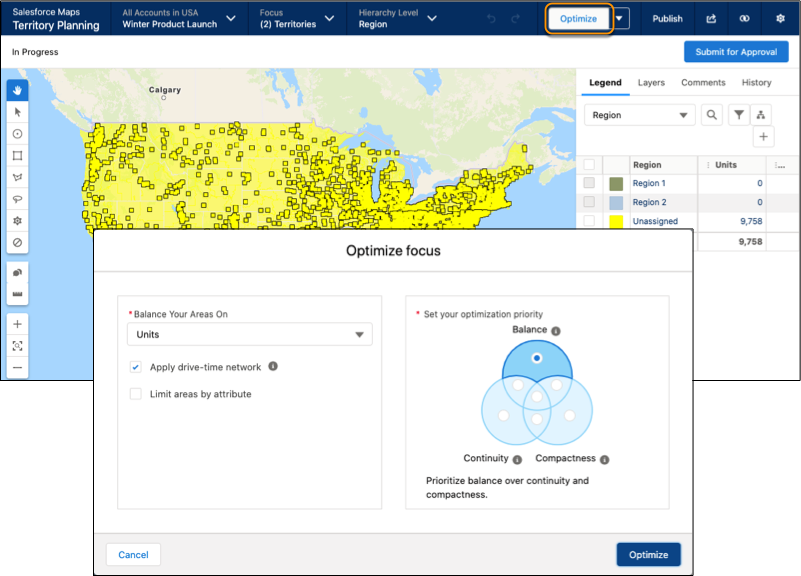Check Limit areas by attribute
Viewport: 801px width, 576px height.
(x=135, y=394)
